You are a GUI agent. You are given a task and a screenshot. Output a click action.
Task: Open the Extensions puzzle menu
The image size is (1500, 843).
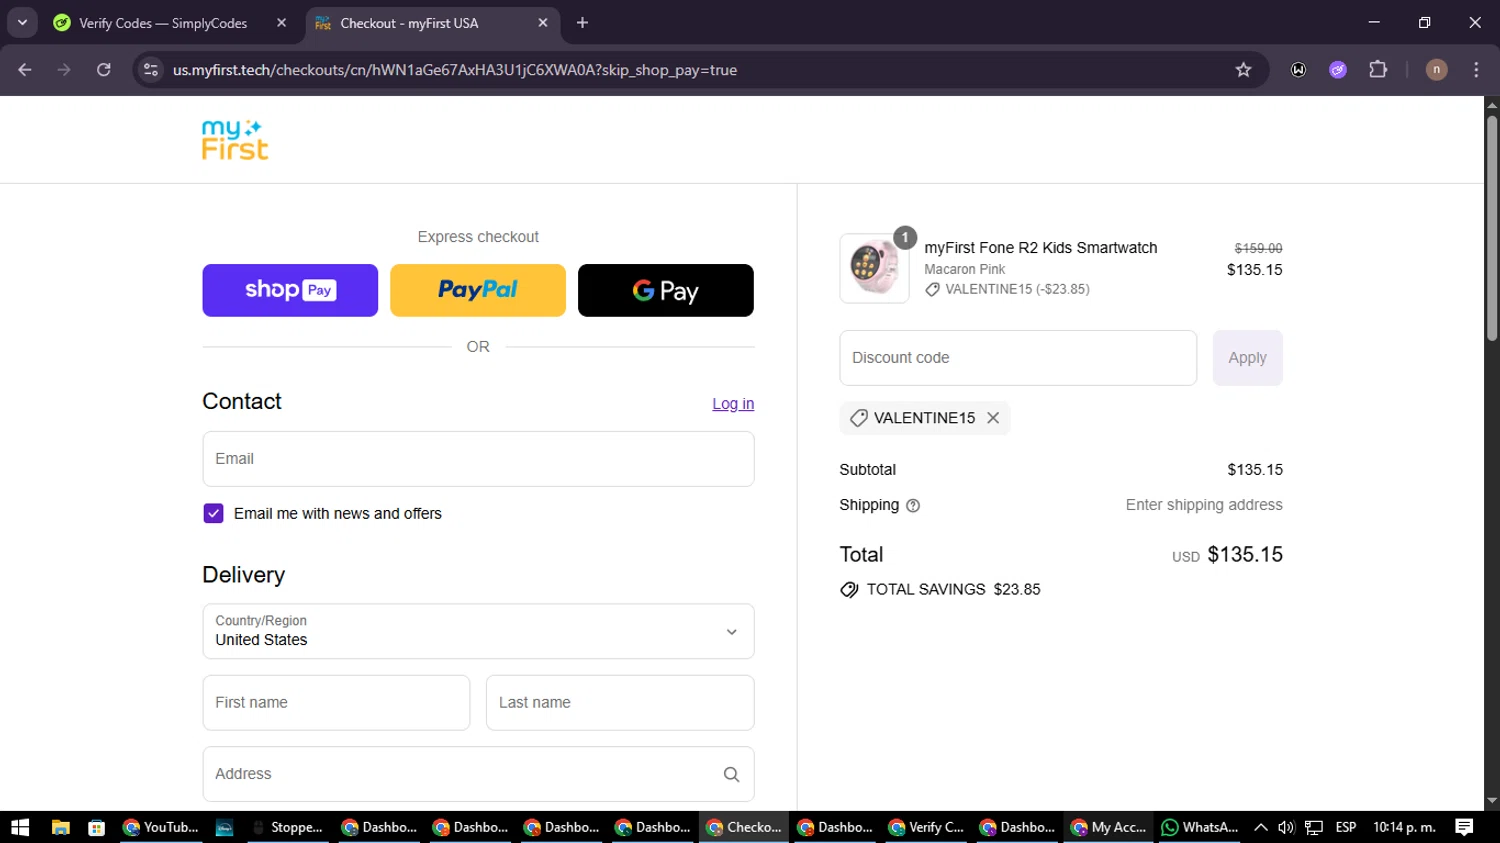point(1378,70)
